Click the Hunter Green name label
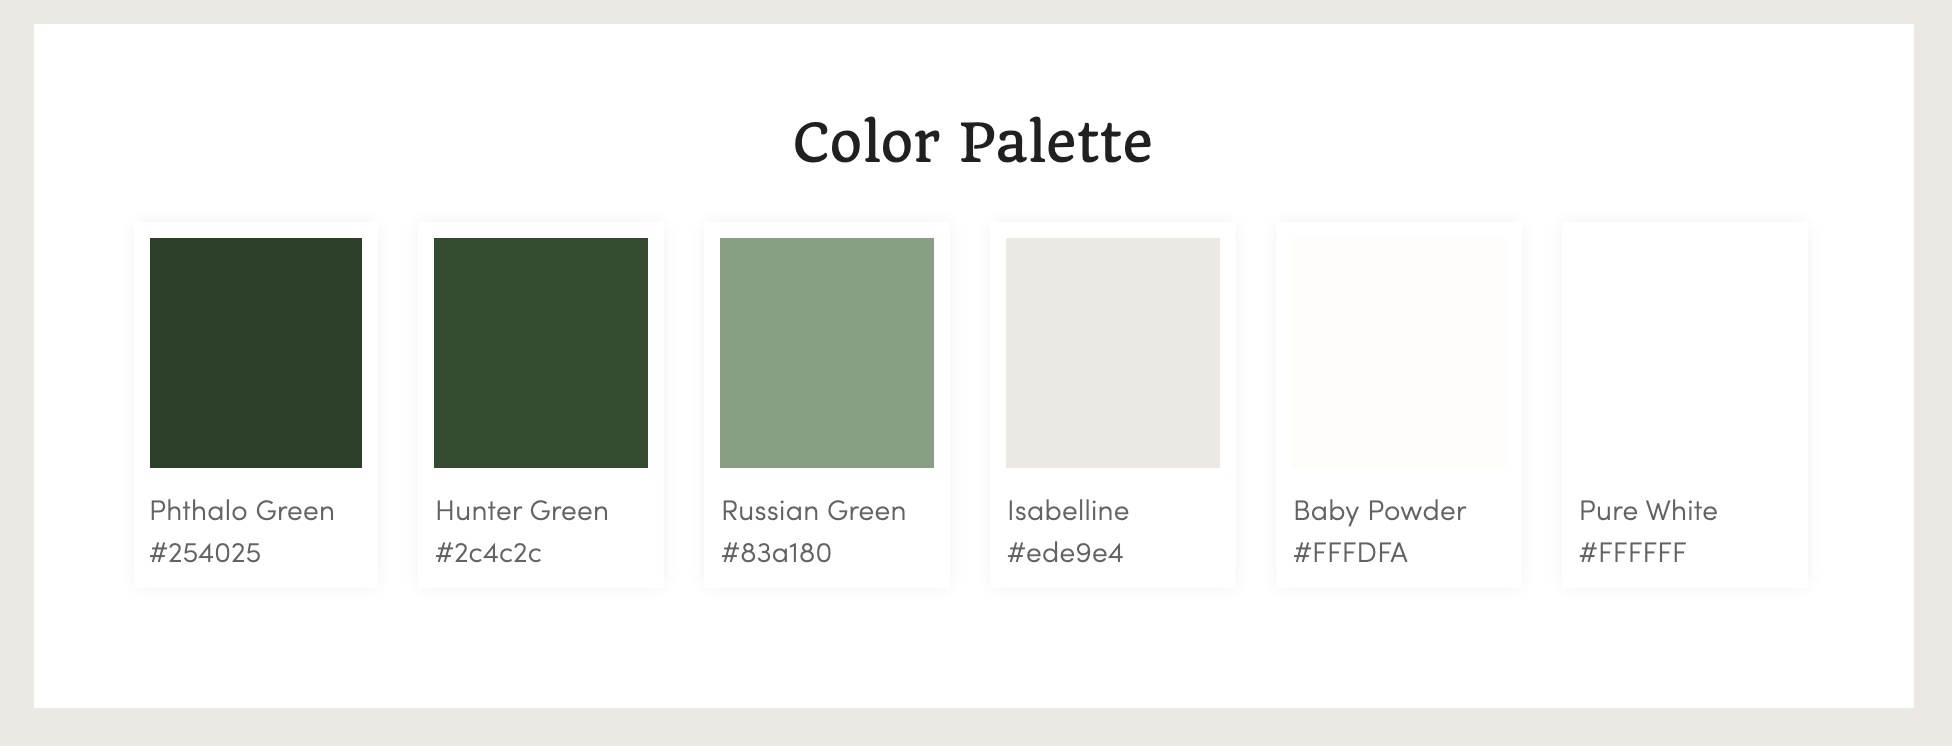Screen dimensions: 1952x746 522,511
